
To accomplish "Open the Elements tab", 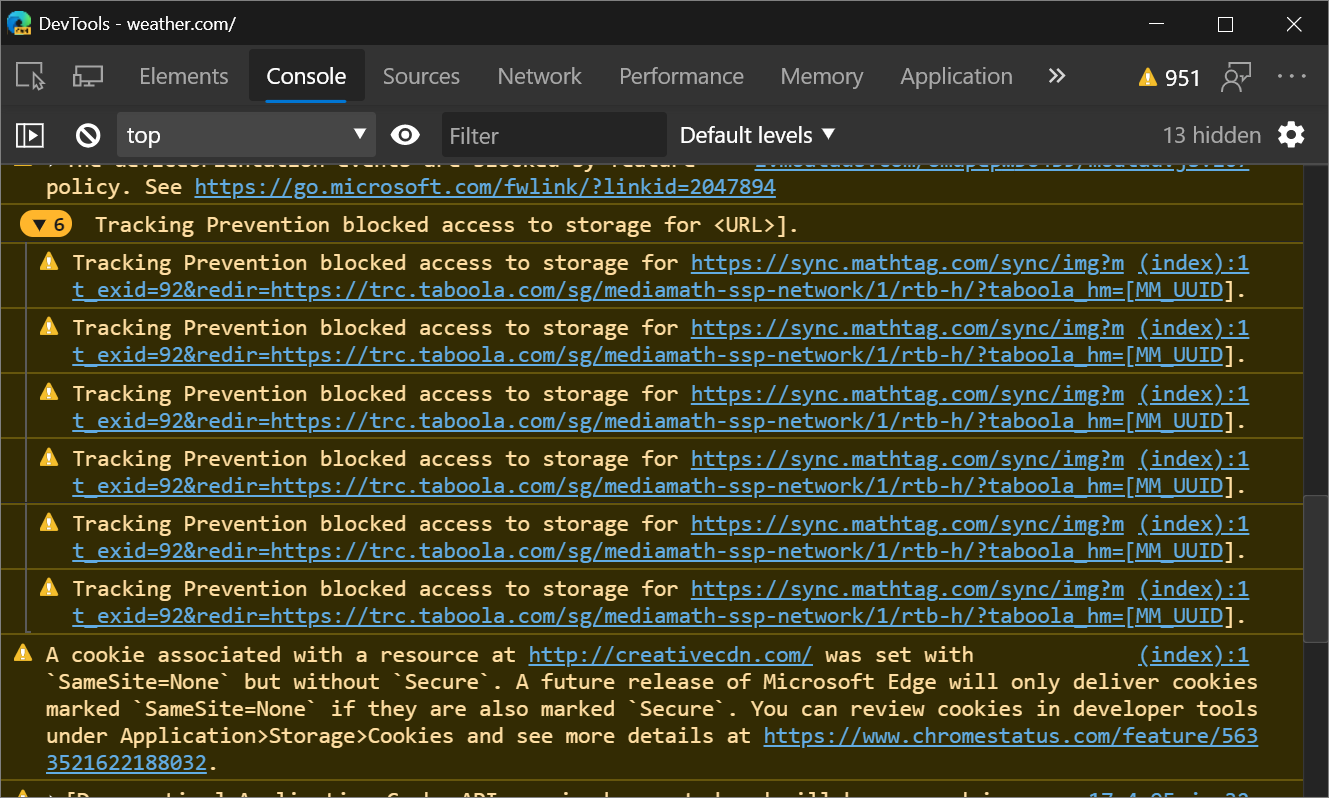I will pos(184,76).
